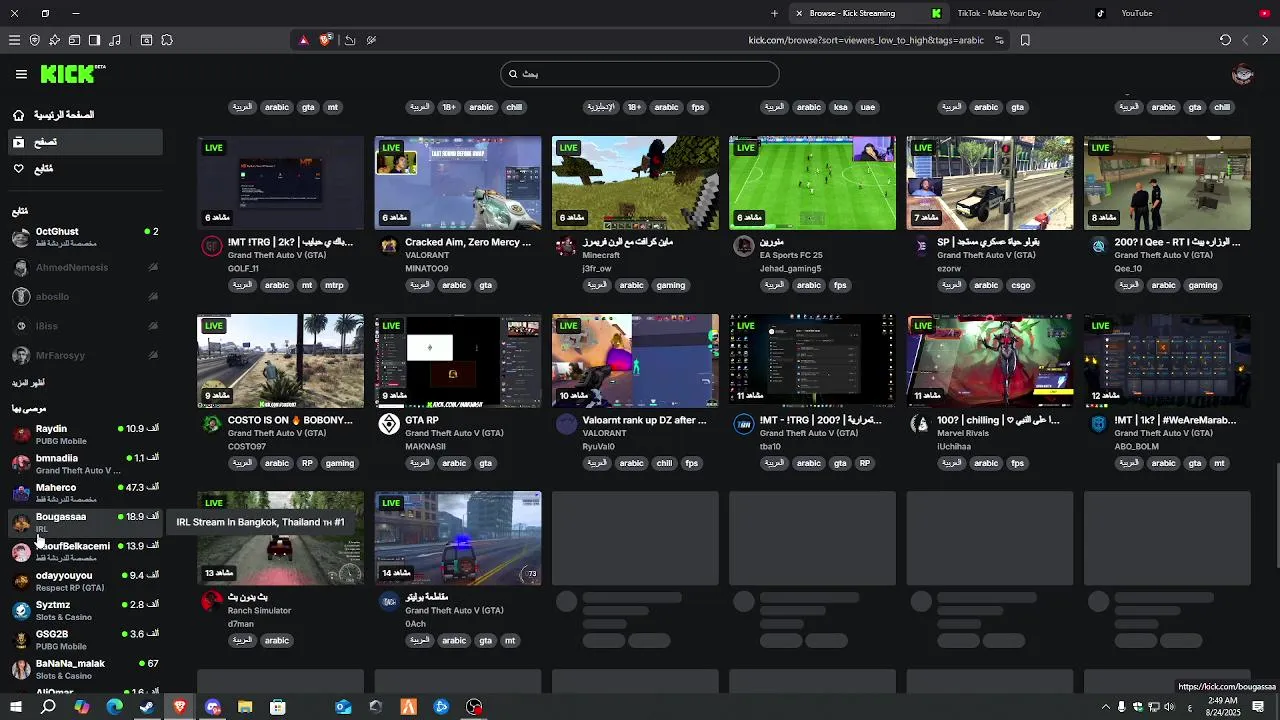Open the ABO_BOLM channel name link

(1137, 447)
